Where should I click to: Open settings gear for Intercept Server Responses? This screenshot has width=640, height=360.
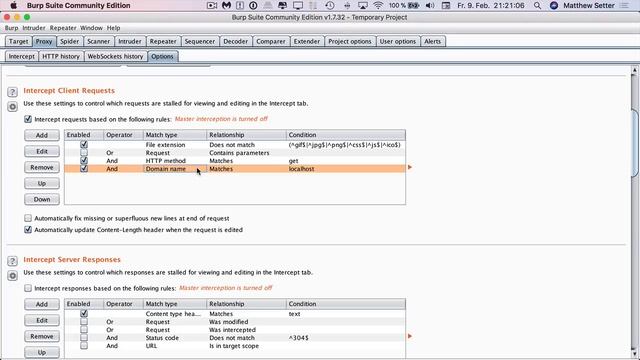[12, 276]
